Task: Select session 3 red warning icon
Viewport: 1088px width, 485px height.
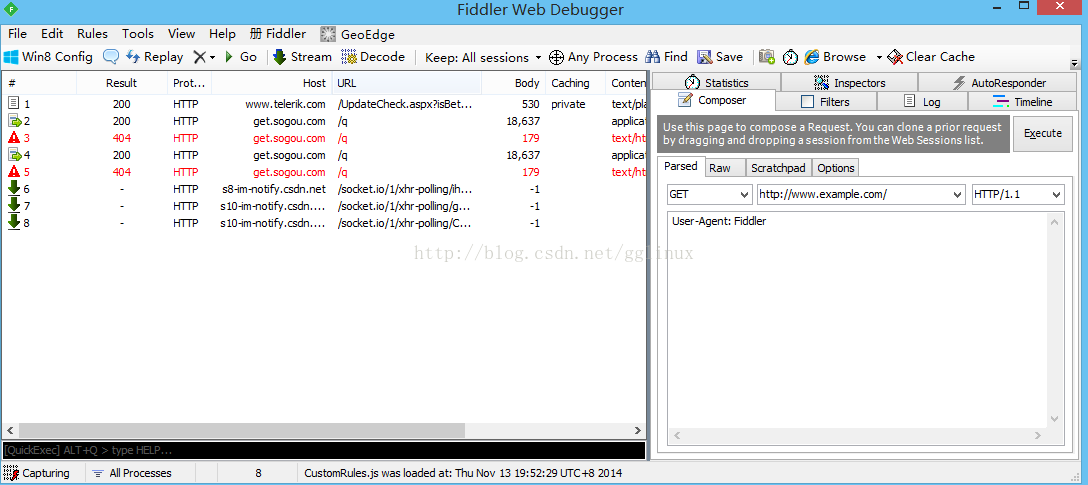Action: (14, 137)
